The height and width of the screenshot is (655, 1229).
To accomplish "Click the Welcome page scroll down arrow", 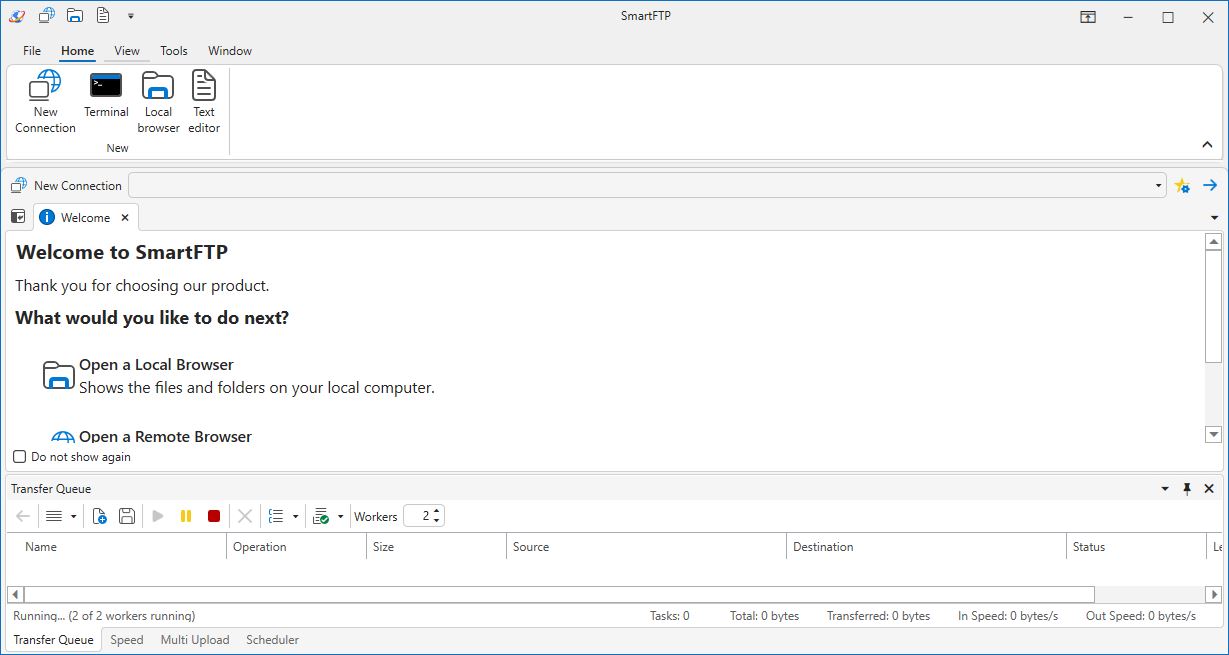I will pos(1214,435).
